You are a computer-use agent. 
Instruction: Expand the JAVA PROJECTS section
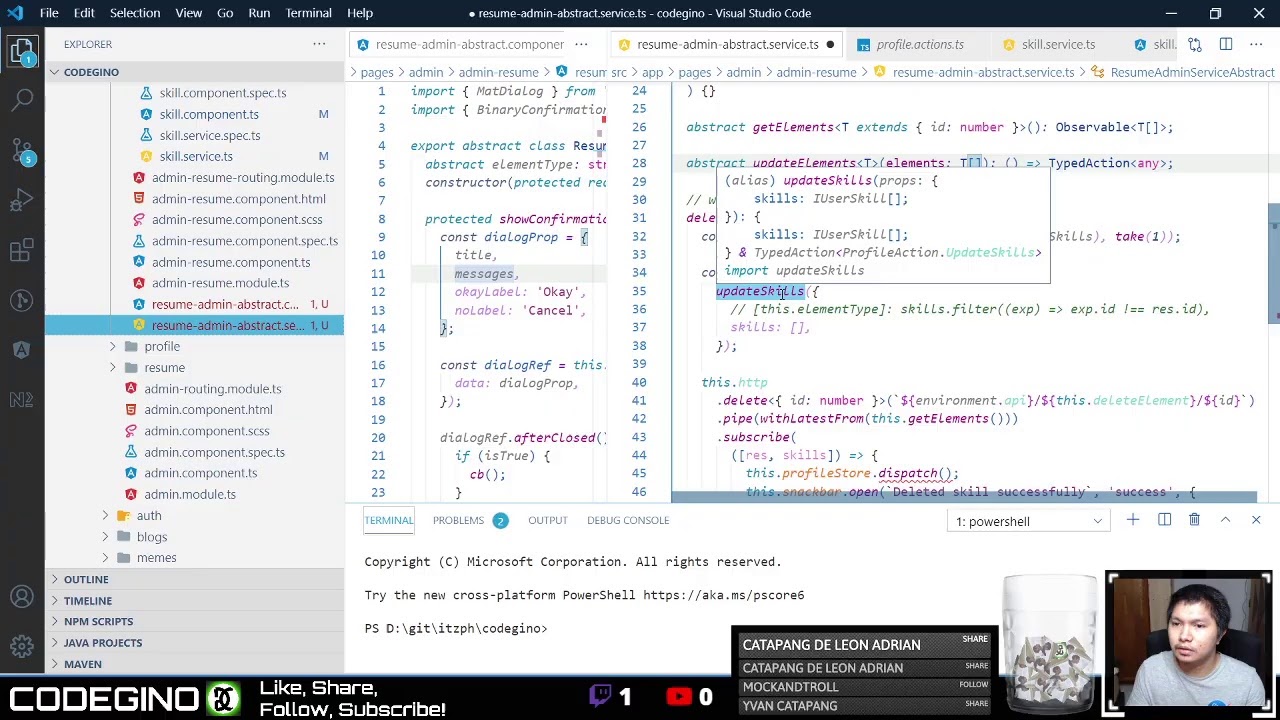coord(194,642)
